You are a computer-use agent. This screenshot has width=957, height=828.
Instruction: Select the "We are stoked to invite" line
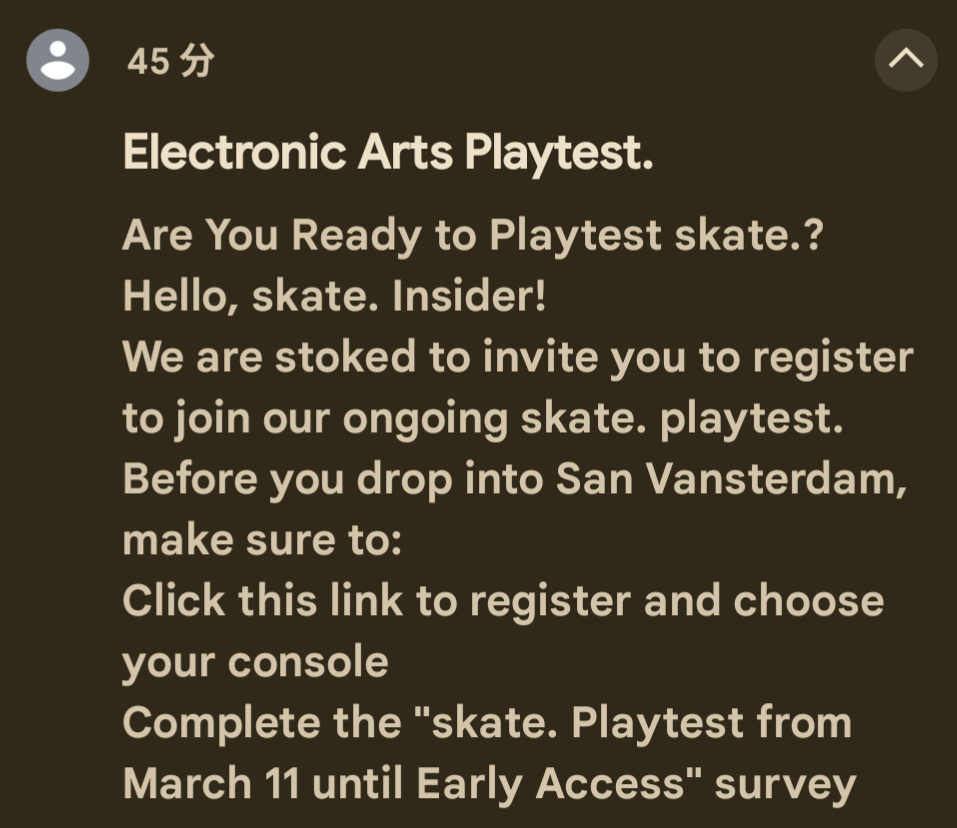point(517,358)
